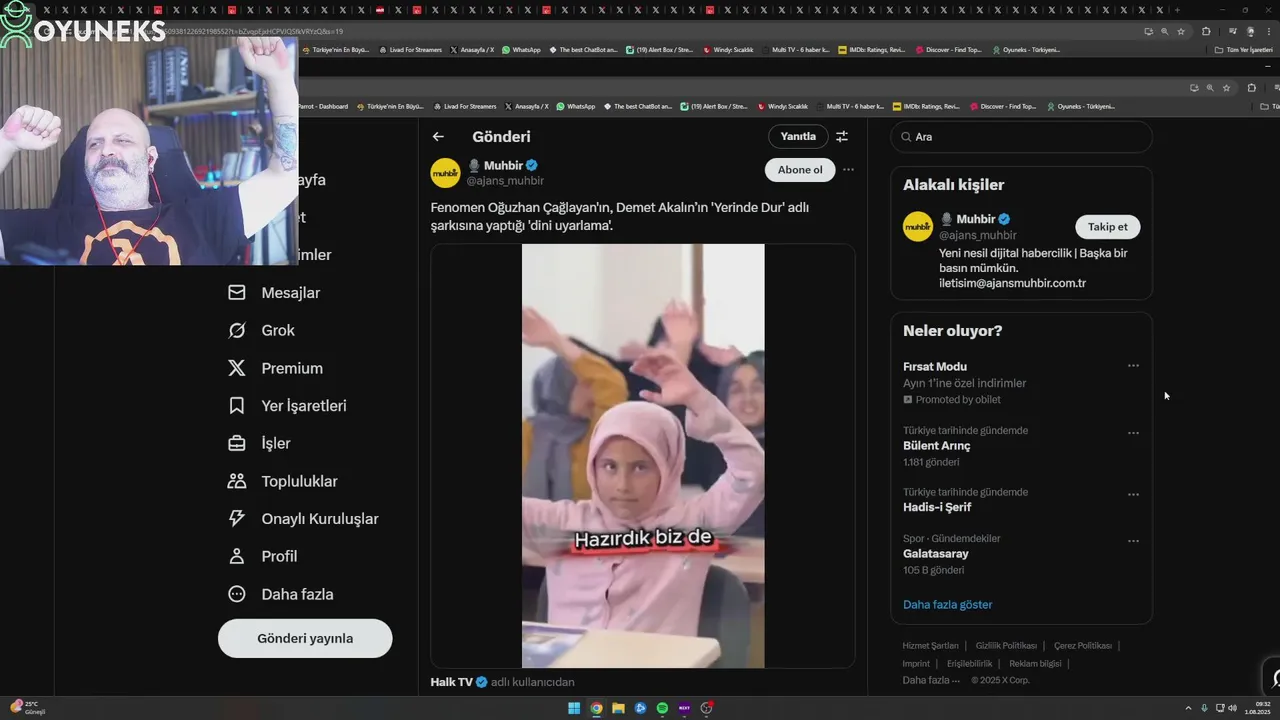Open Grok in the X sidebar
1280x720 pixels.
[x=262, y=330]
